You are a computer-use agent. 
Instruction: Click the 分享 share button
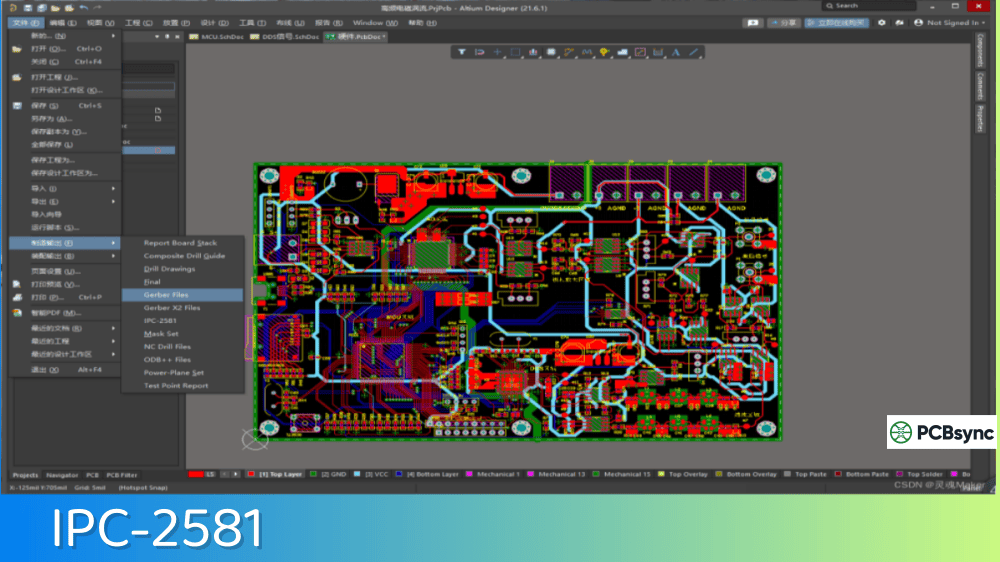tap(785, 22)
